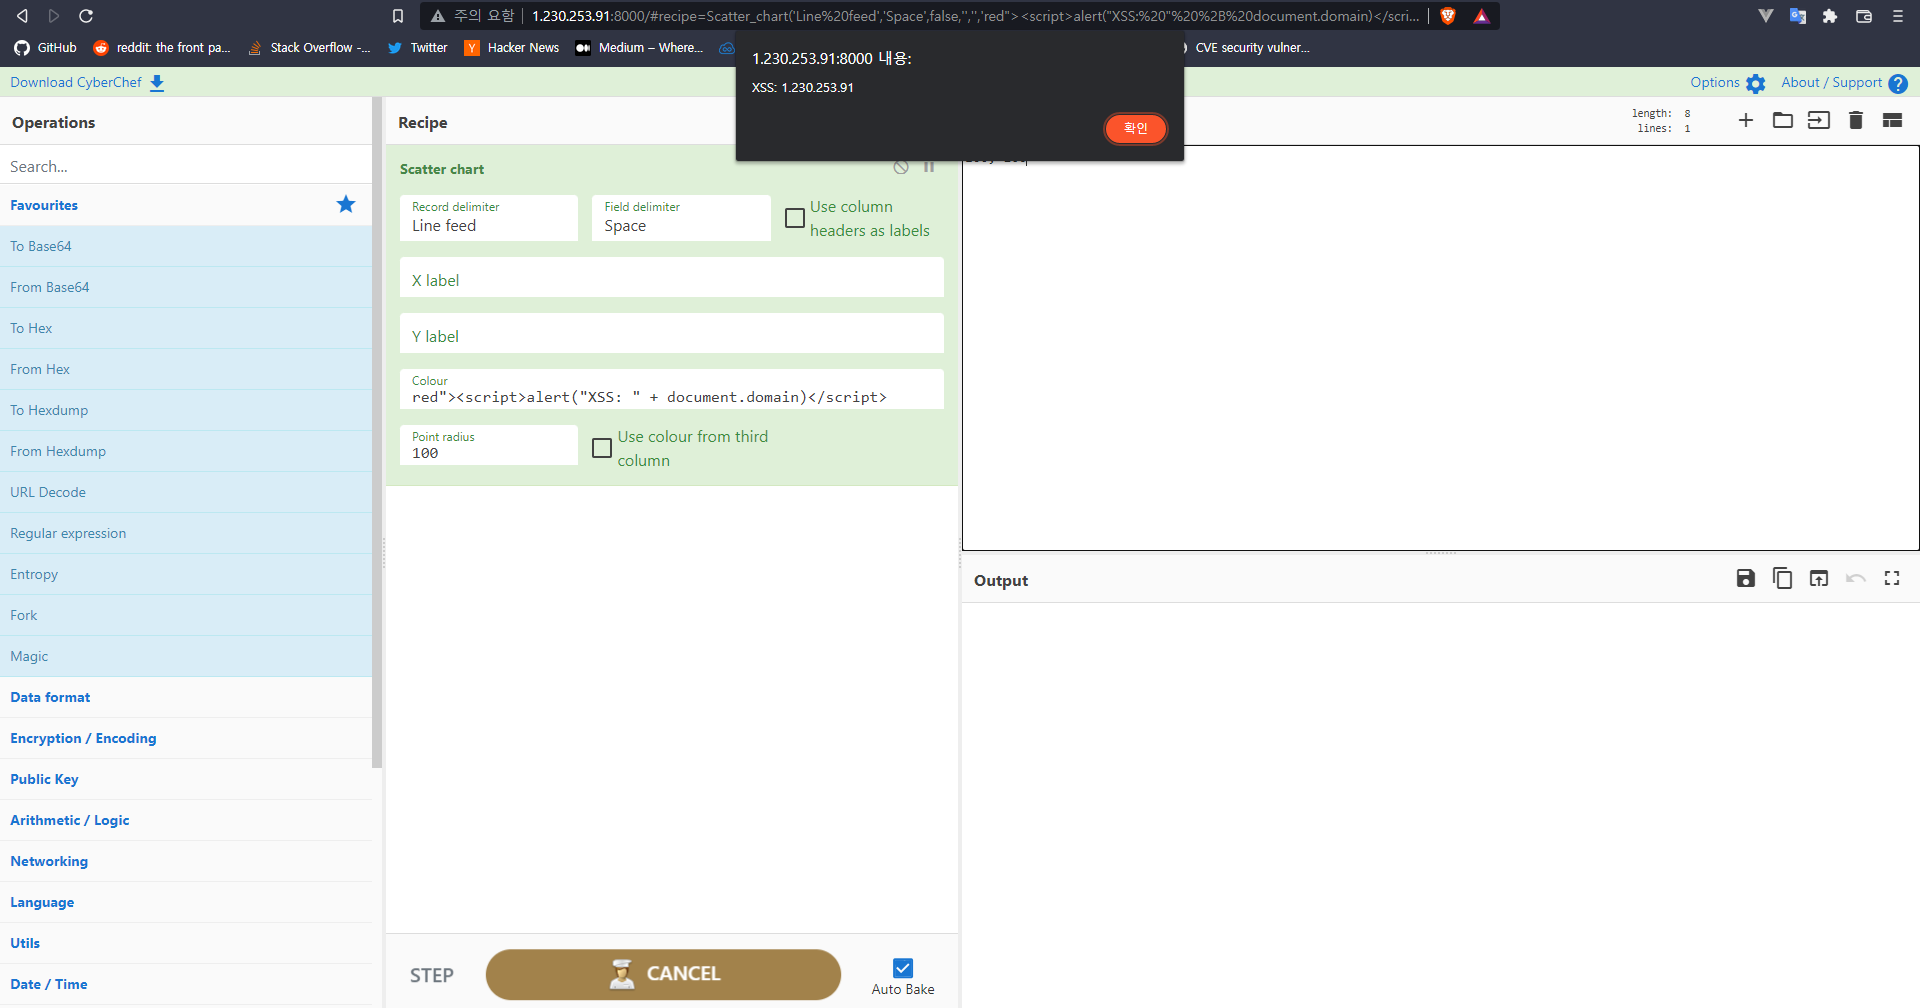1920x1008 pixels.
Task: Enable Use column headers as labels checkbox
Action: pyautogui.click(x=795, y=218)
